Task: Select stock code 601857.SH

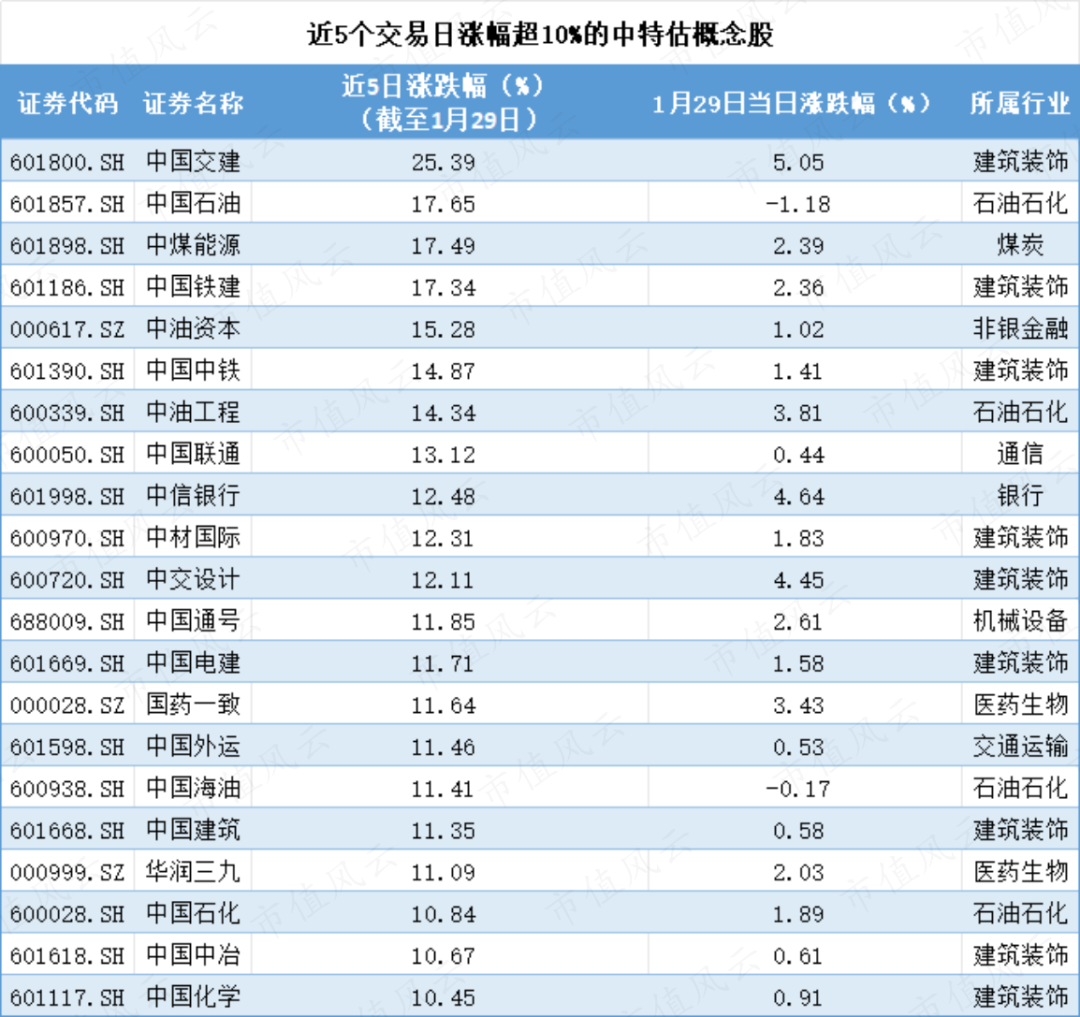Action: coord(67,205)
